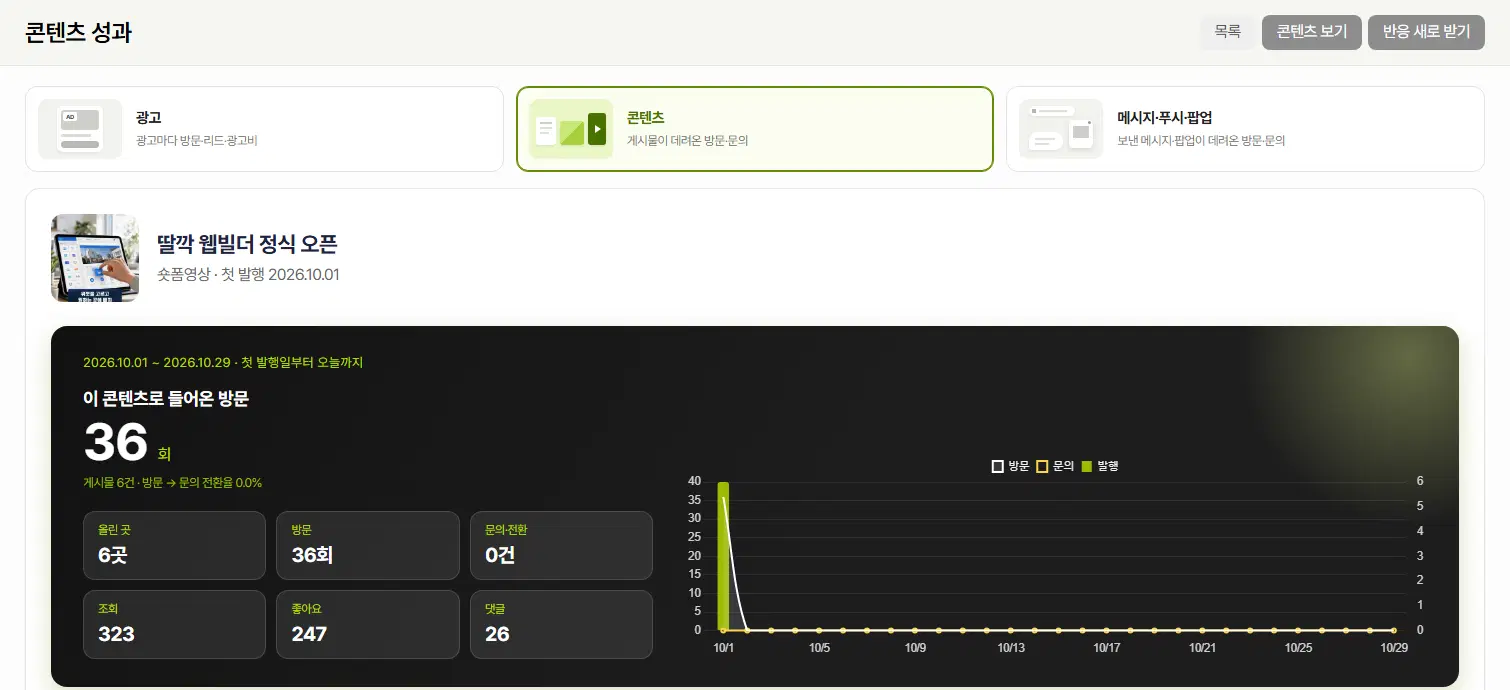
Task: Click the 목록 button
Action: tap(1227, 32)
